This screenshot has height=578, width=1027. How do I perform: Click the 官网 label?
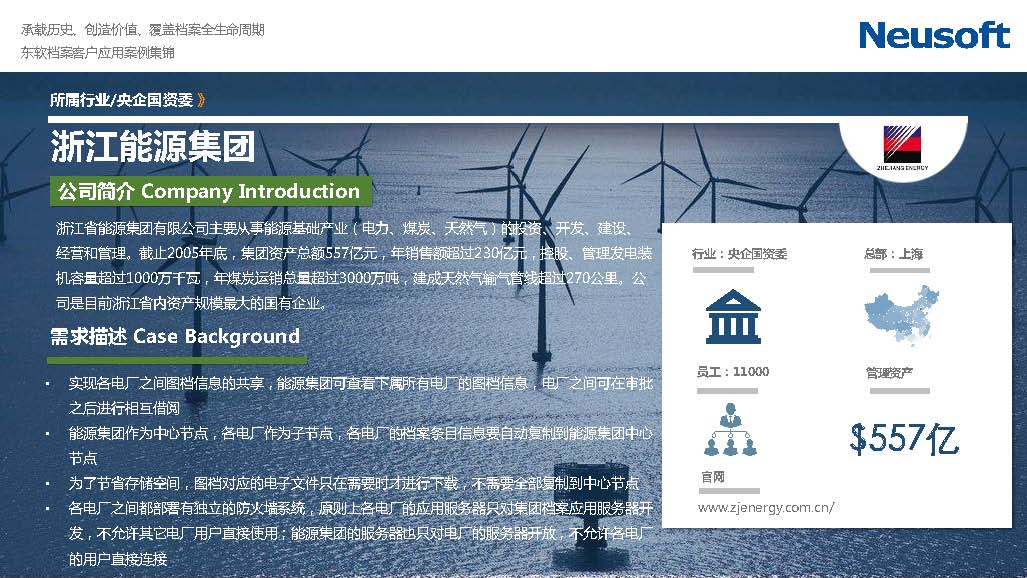click(x=713, y=477)
